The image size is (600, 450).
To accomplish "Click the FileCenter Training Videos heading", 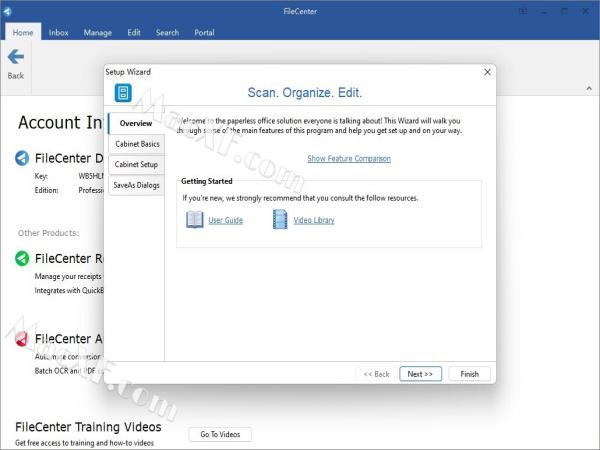I will (x=88, y=427).
